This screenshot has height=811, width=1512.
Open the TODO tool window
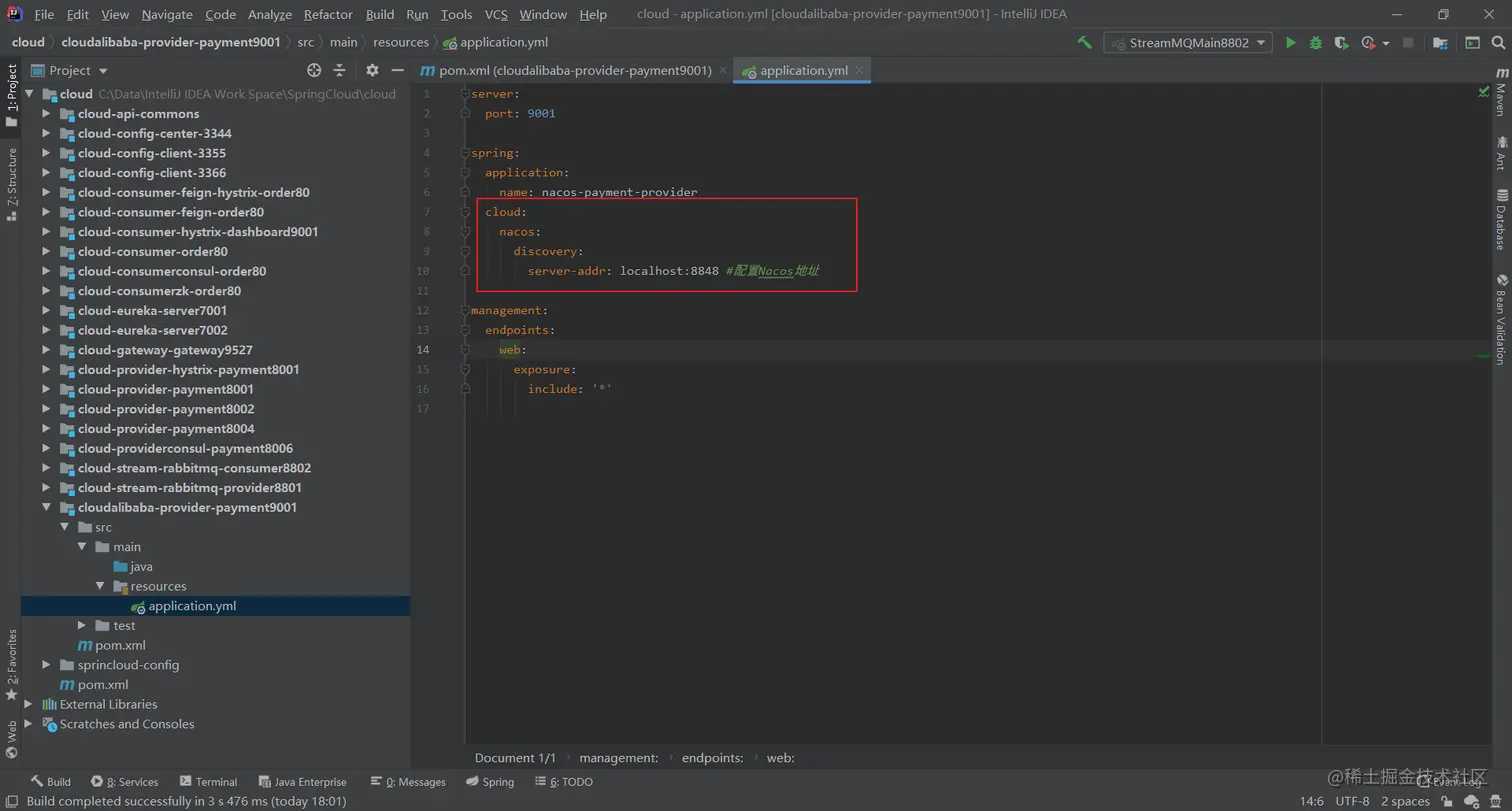point(564,782)
